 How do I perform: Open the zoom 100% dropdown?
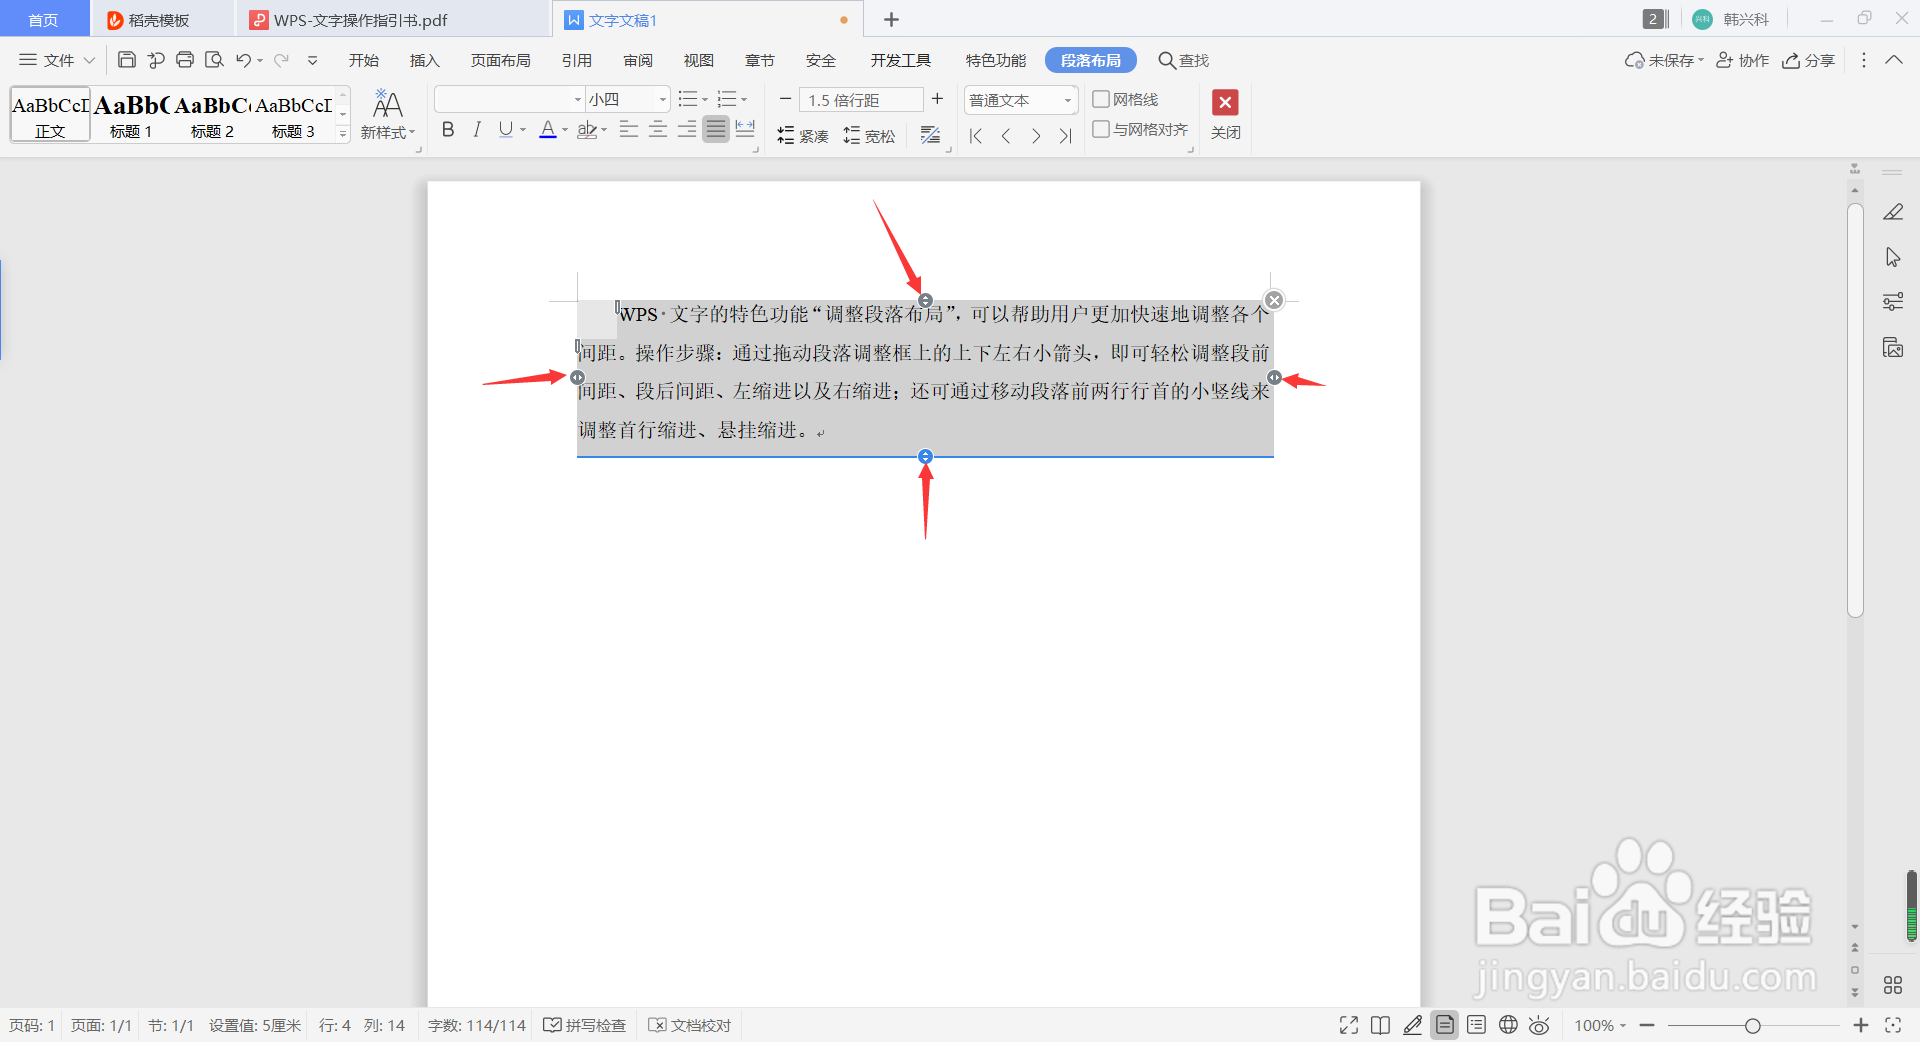click(x=1600, y=1025)
